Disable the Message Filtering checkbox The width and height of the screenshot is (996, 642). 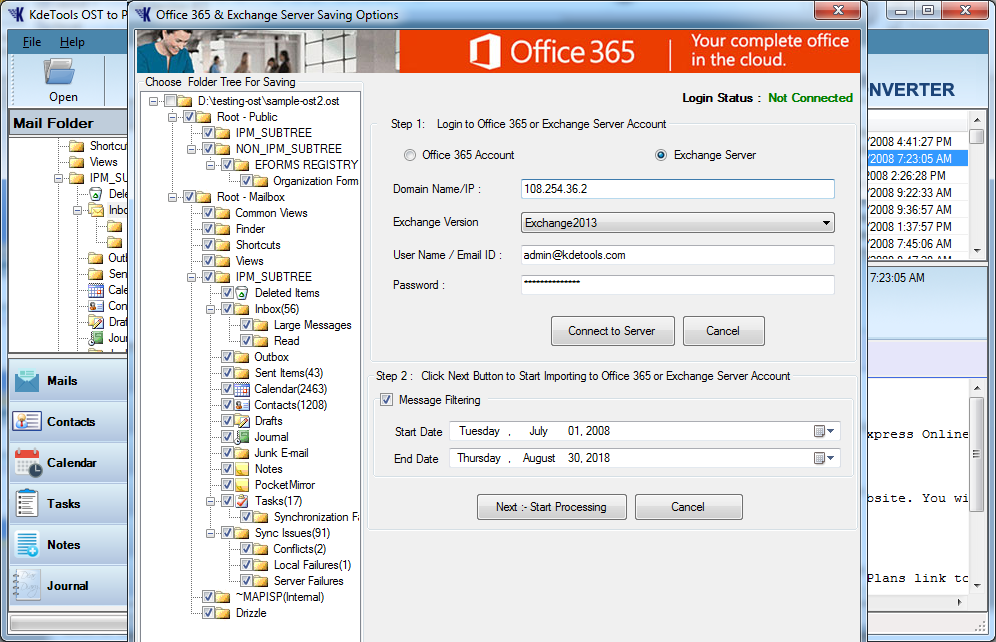pyautogui.click(x=387, y=401)
